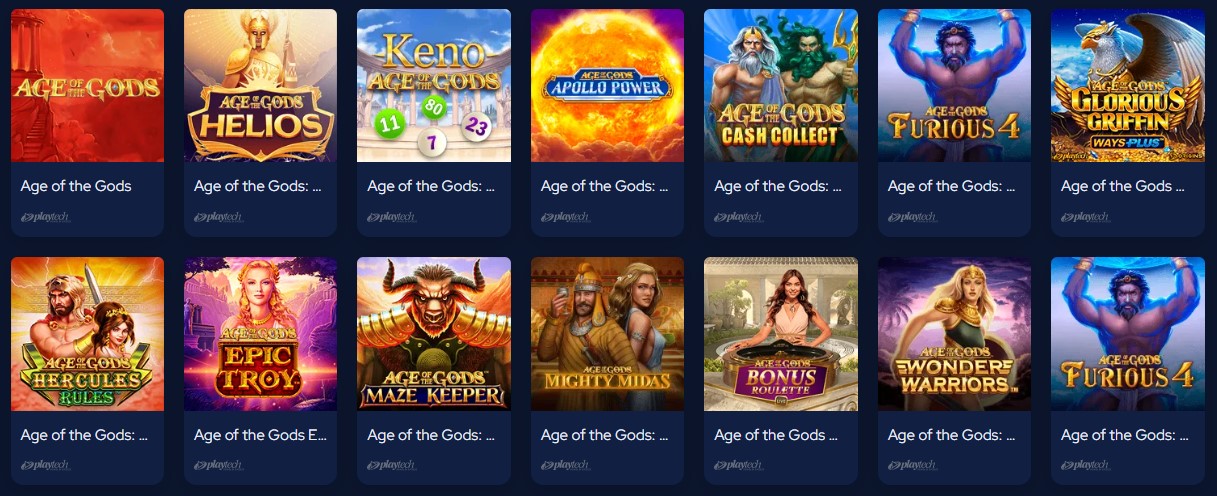1217x496 pixels.
Task: Open the Furious 4 thumbnail in the bottom row
Action: (1128, 334)
